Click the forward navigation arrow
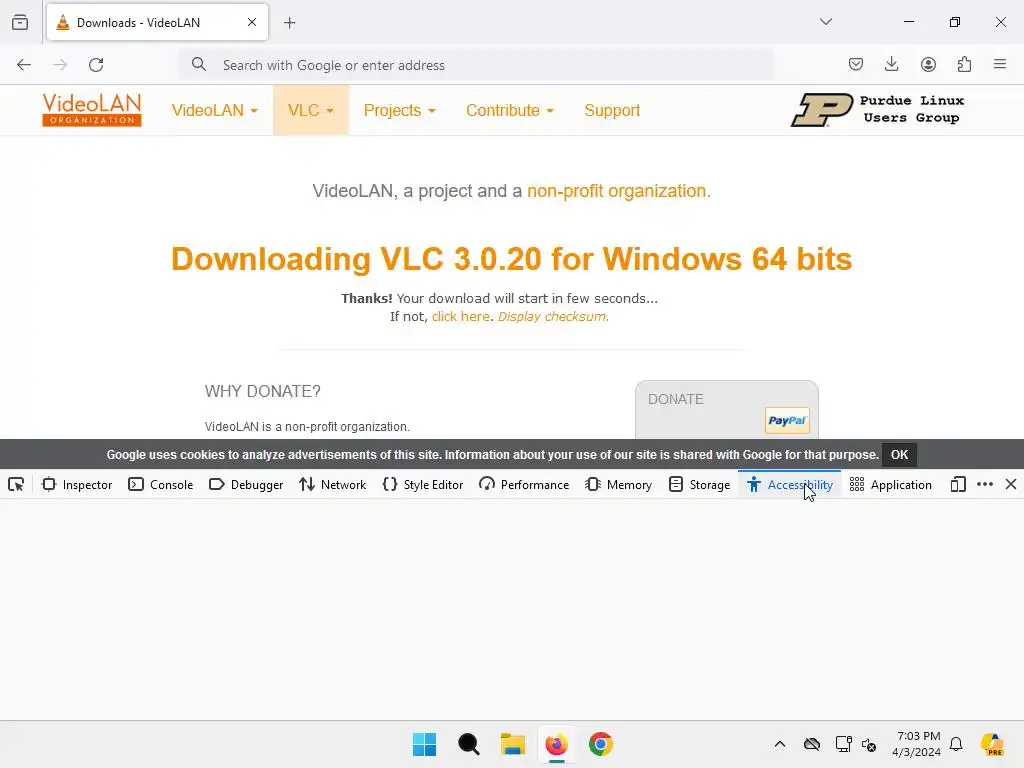The height and width of the screenshot is (768, 1024). click(x=60, y=65)
